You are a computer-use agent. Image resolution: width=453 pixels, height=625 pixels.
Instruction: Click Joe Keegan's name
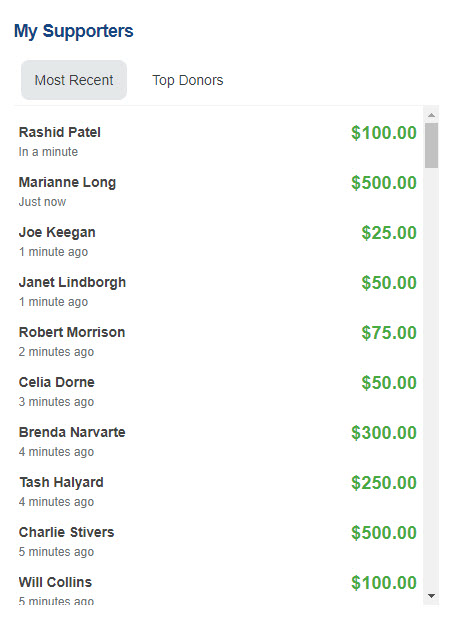tap(57, 232)
